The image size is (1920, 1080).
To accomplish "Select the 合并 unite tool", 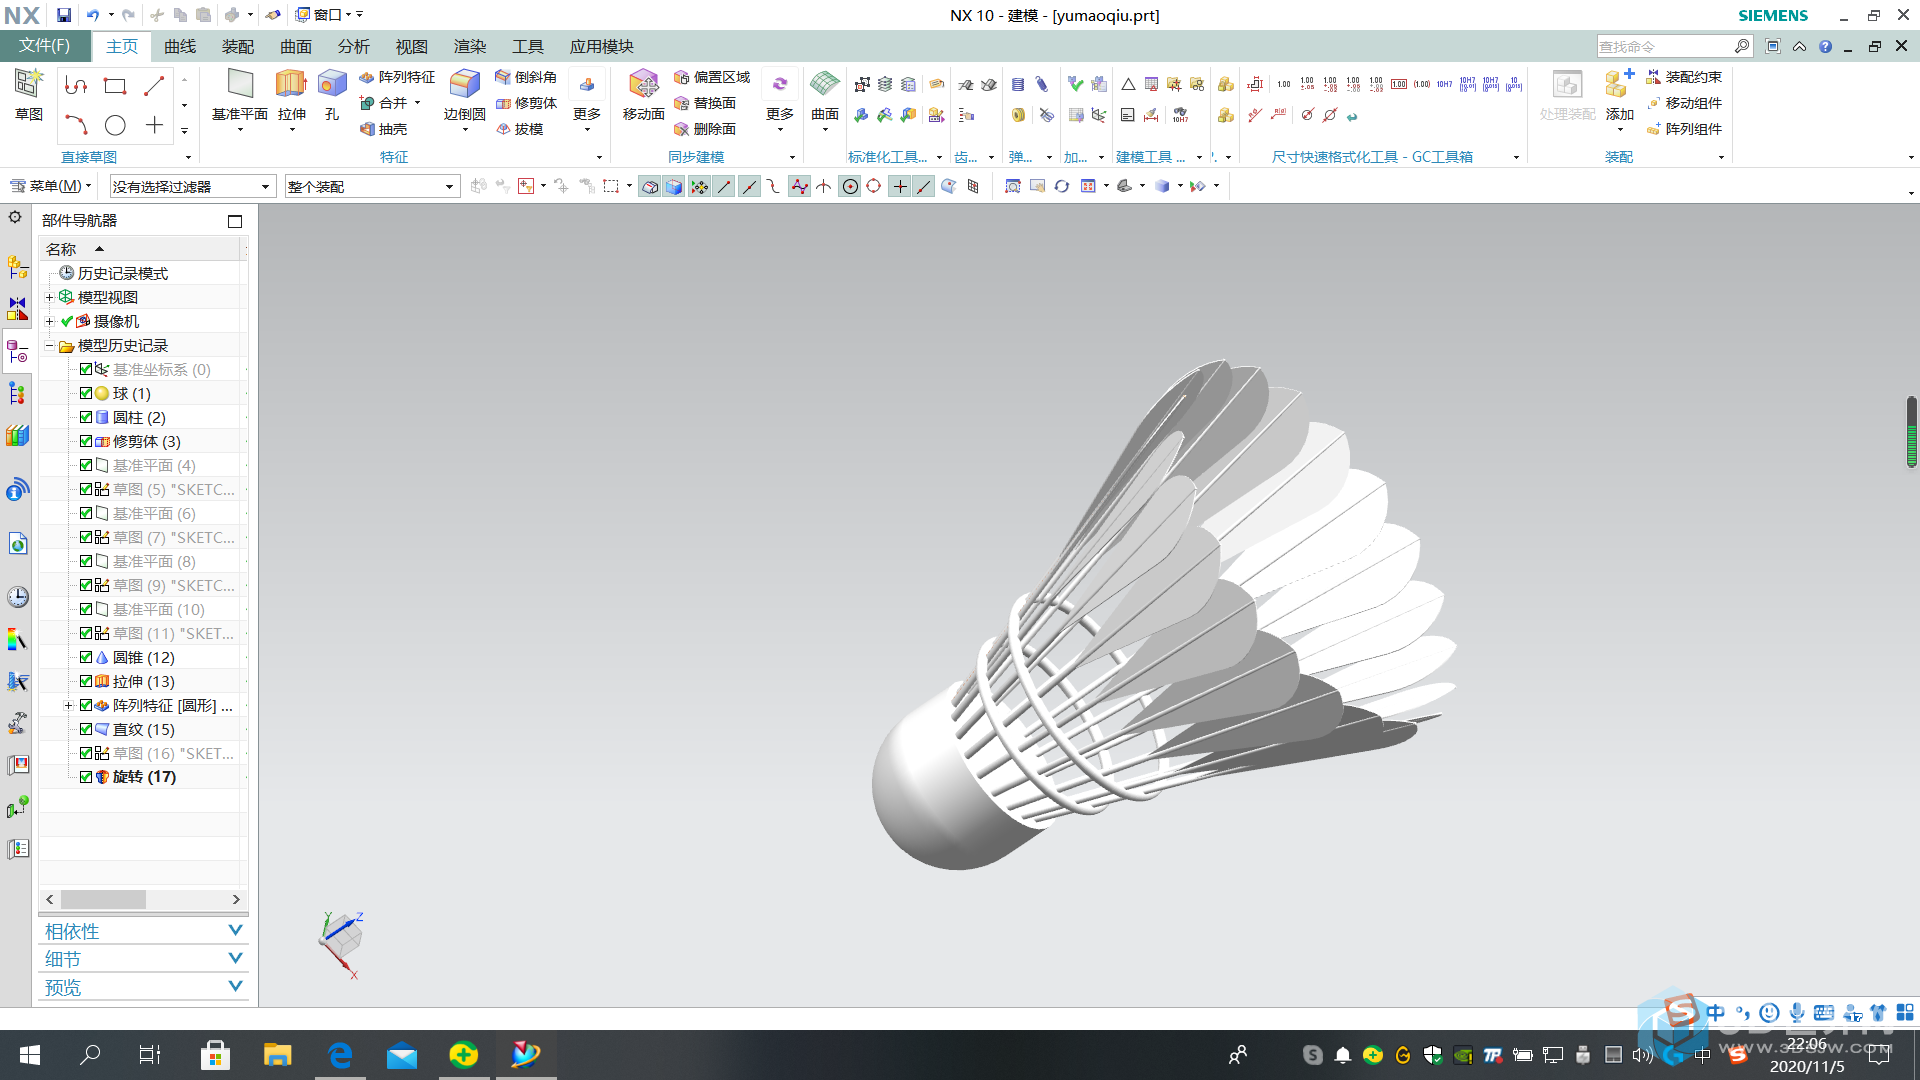I will click(384, 103).
